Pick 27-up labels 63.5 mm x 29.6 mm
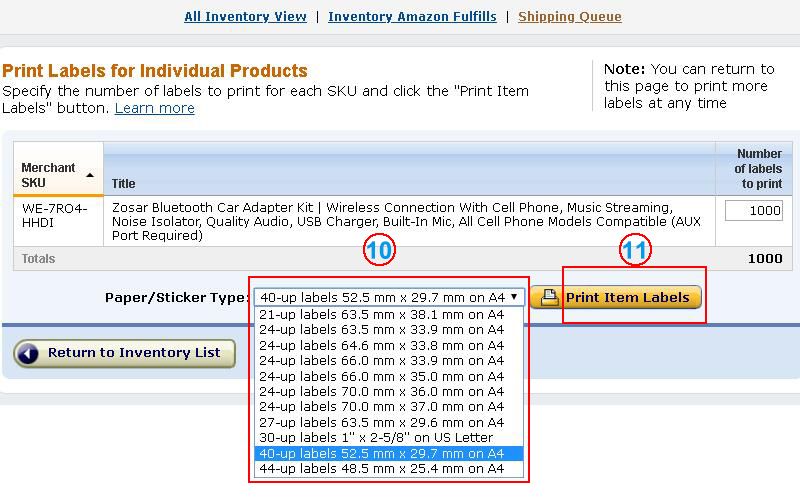The width and height of the screenshot is (800, 500). pyautogui.click(x=381, y=422)
